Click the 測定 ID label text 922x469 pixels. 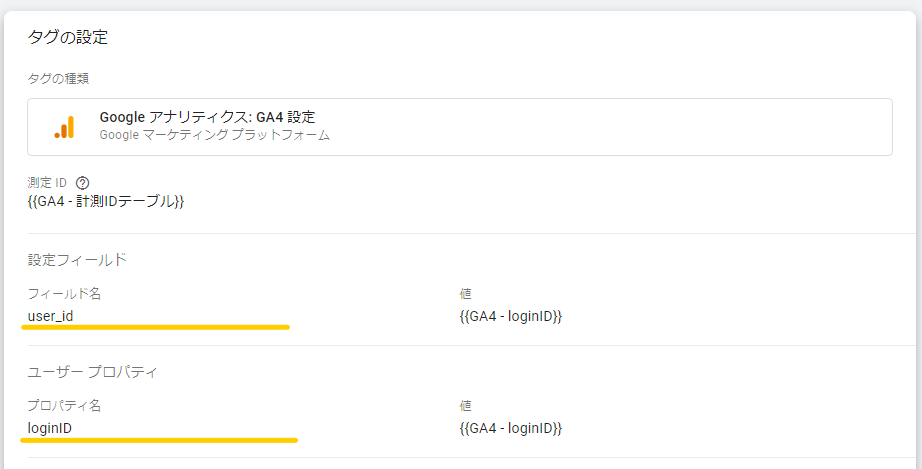click(x=47, y=183)
